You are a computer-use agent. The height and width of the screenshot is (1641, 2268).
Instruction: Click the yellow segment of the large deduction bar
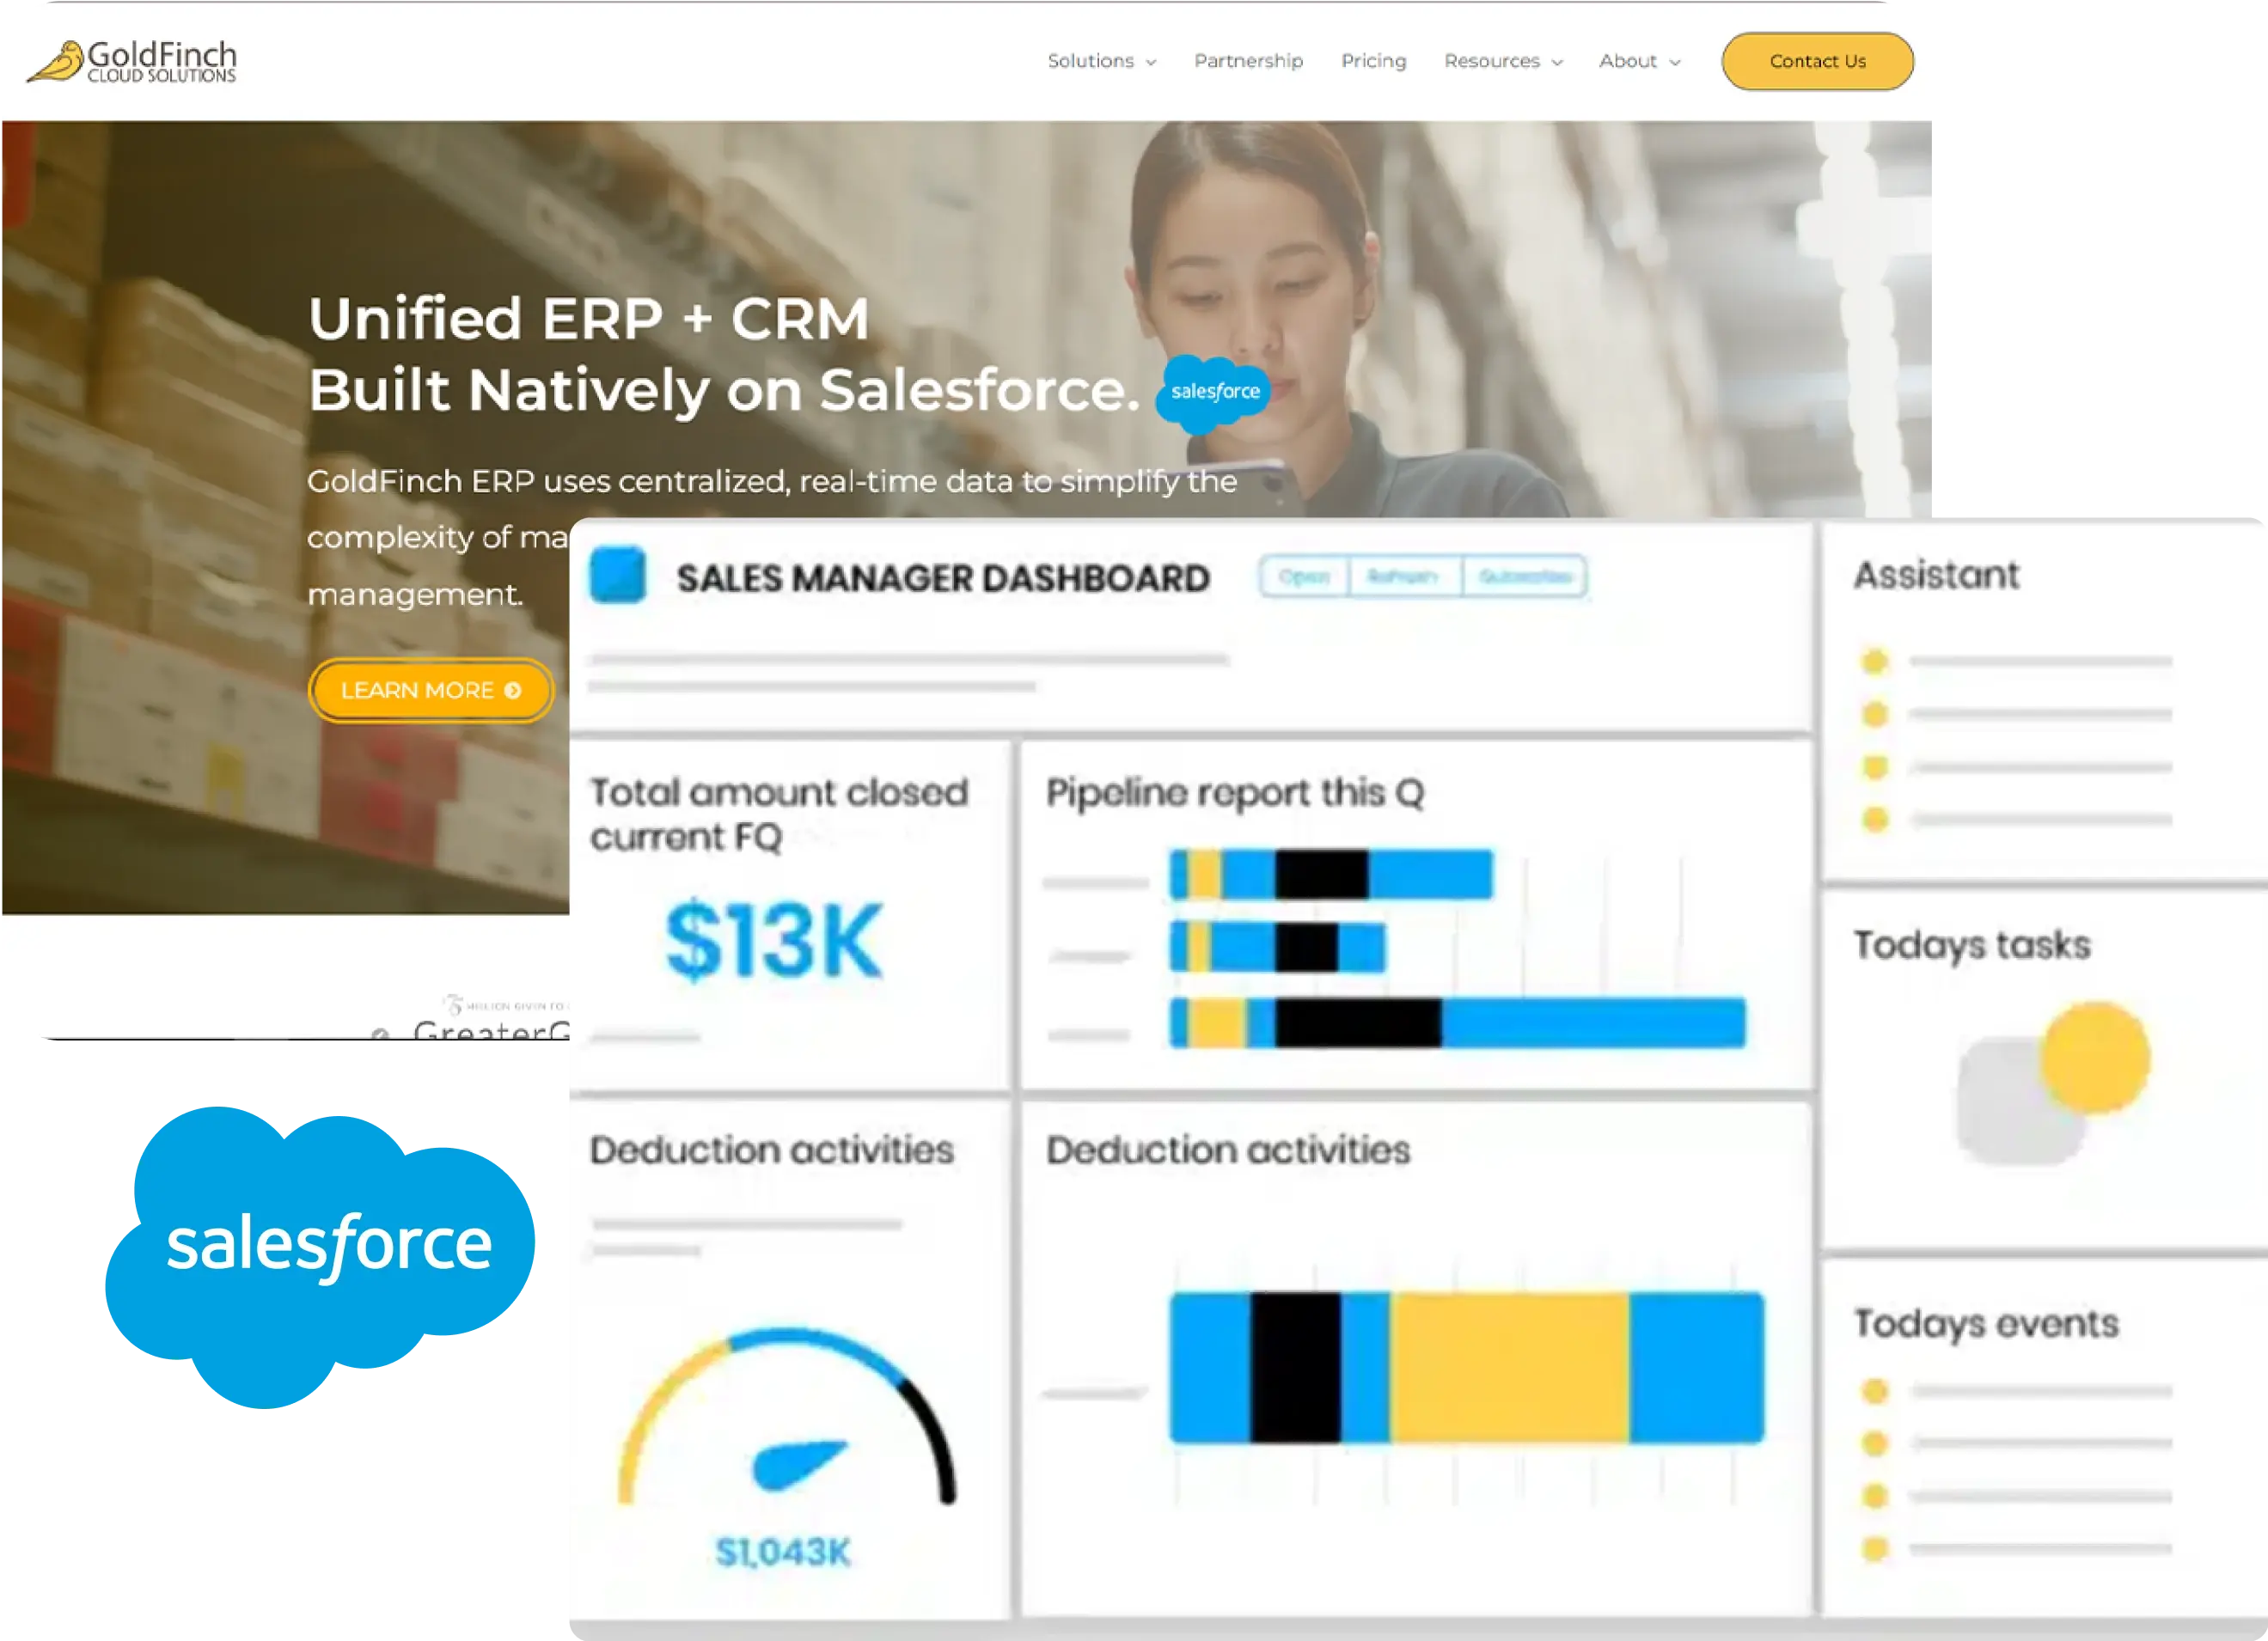pos(1508,1367)
